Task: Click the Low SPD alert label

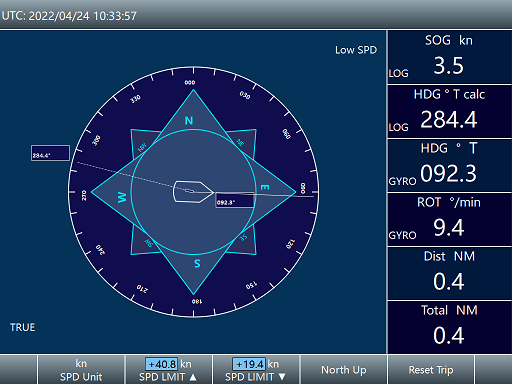Action: point(356,50)
